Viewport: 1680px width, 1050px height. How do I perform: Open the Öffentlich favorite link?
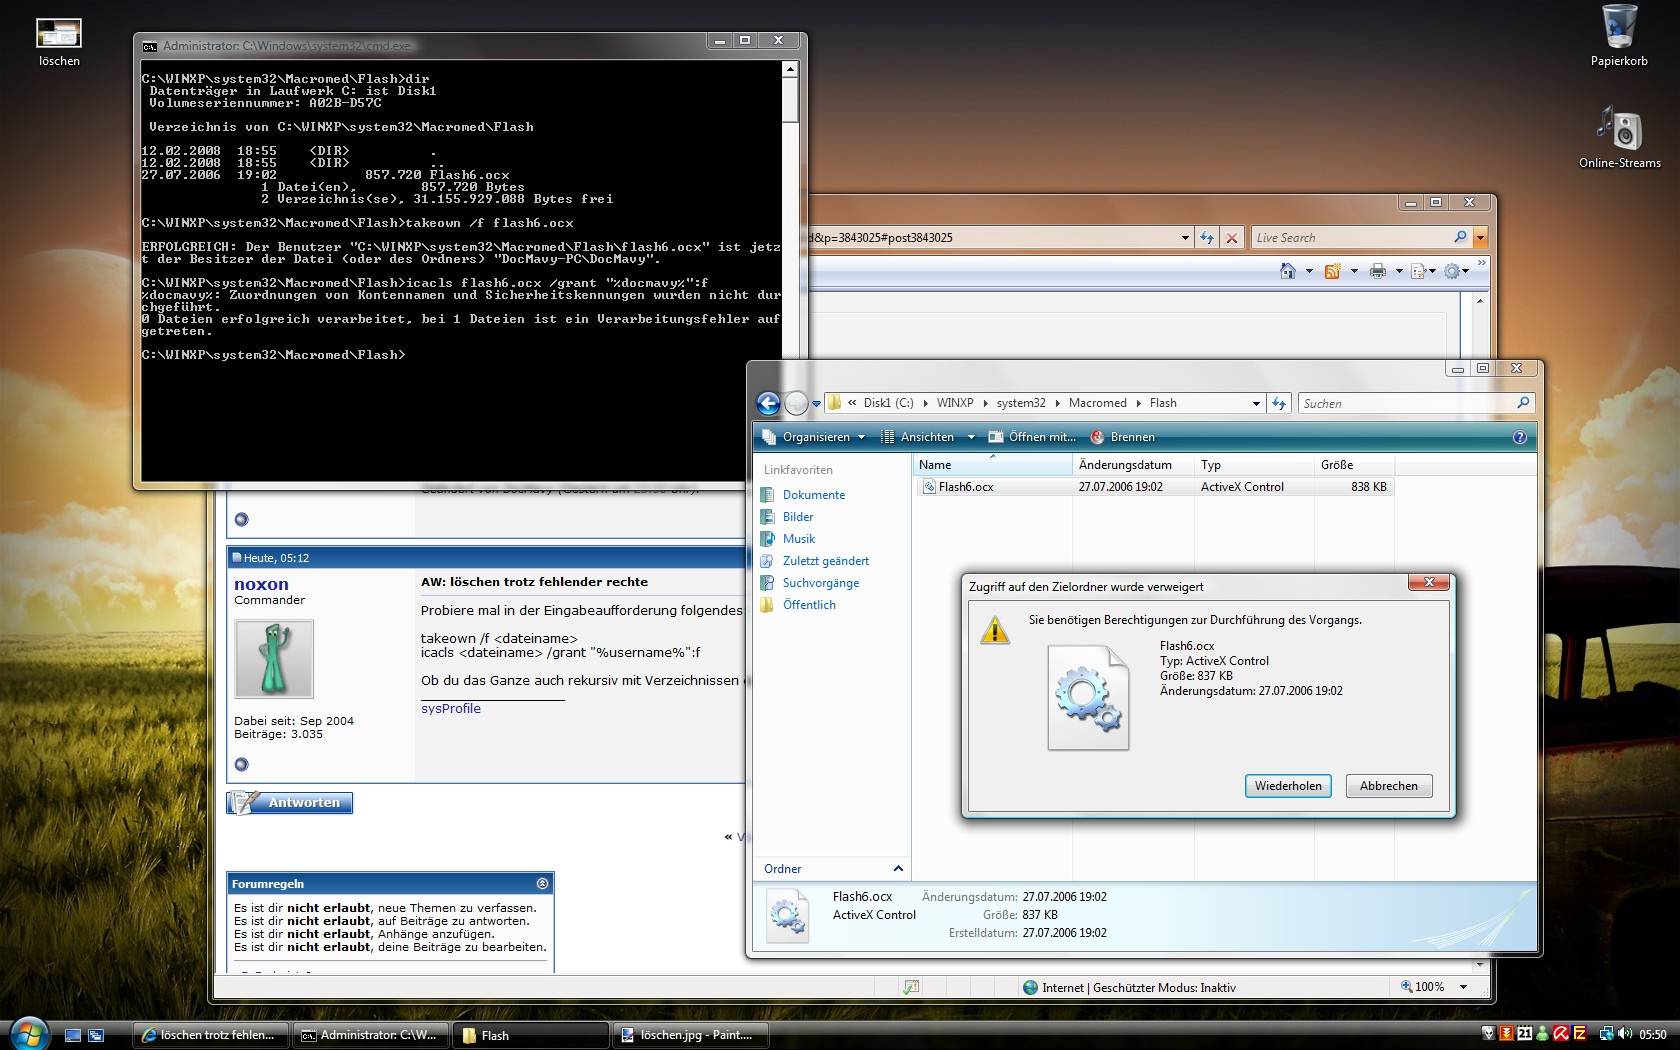click(808, 605)
